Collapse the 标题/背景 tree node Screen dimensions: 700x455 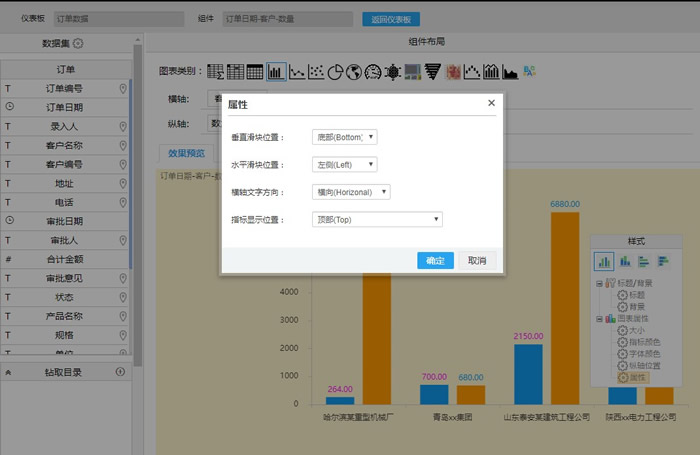click(x=598, y=284)
